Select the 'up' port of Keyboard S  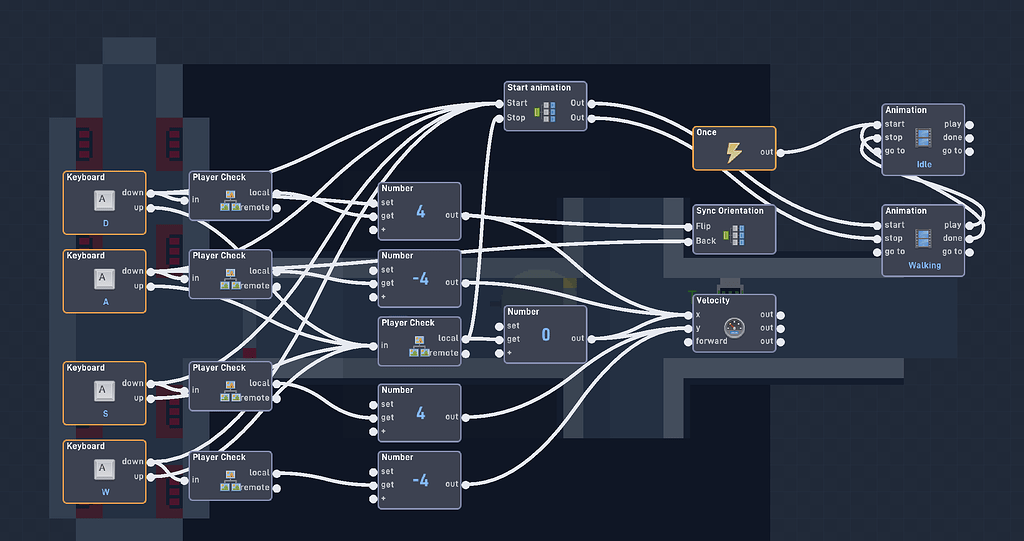(151, 399)
